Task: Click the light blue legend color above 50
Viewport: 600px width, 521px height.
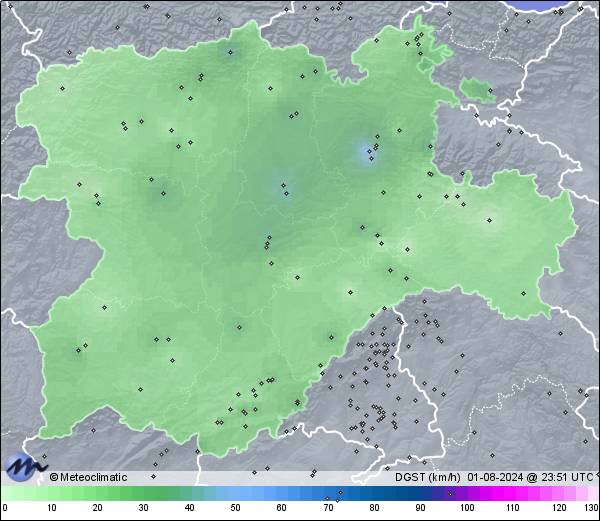Action: (235, 493)
